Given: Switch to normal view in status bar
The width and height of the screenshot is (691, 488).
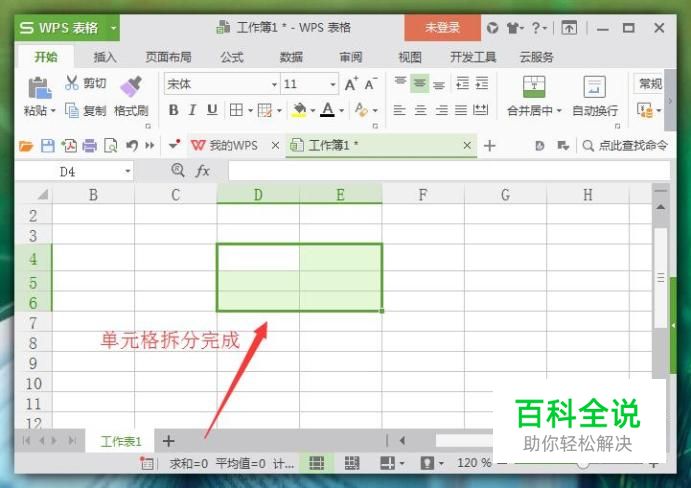Looking at the screenshot, I should pos(316,463).
